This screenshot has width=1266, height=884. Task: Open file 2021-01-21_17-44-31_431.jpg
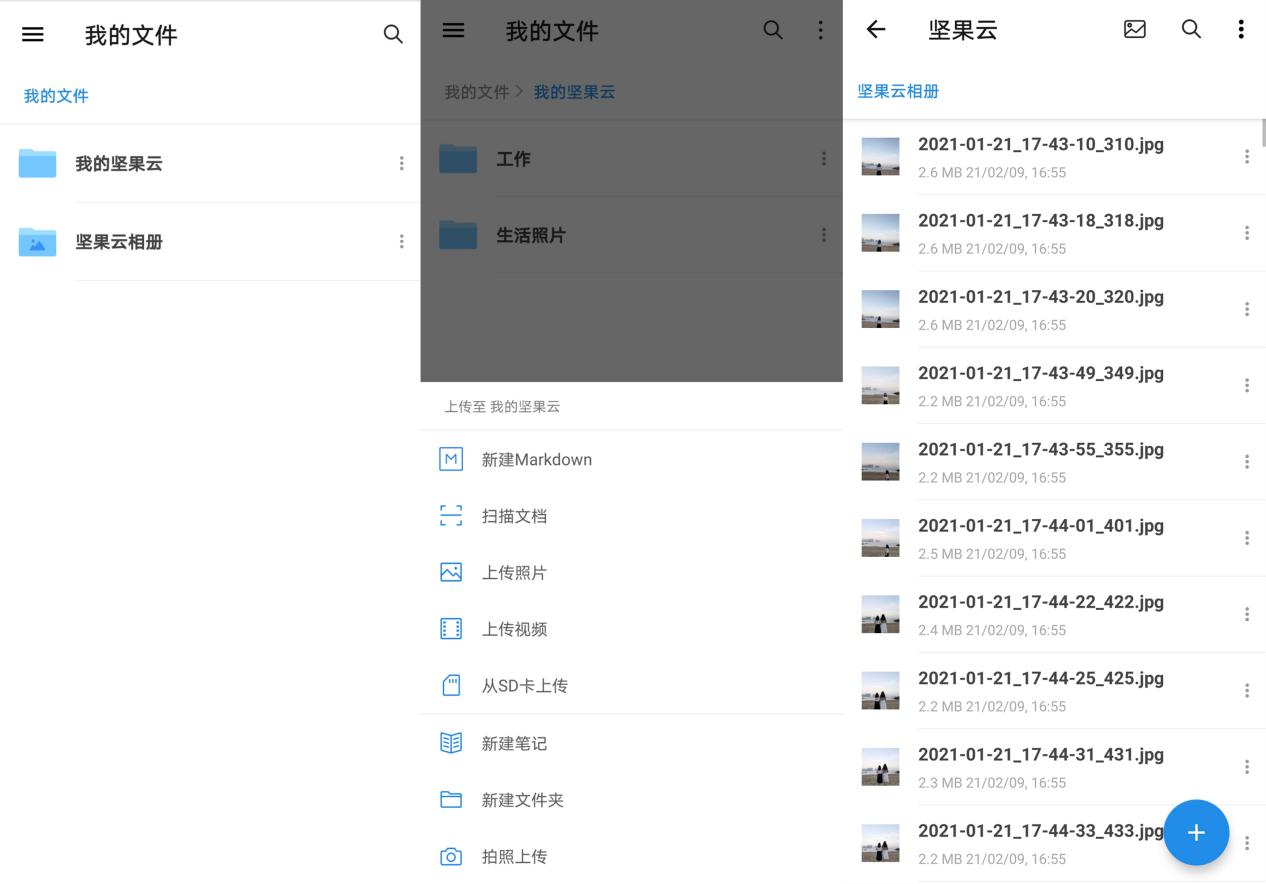pos(1054,767)
